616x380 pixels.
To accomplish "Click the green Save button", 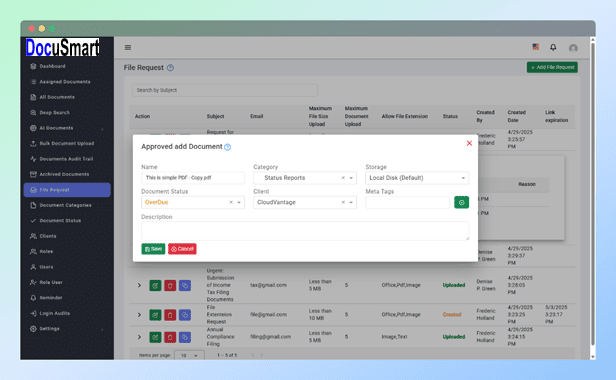I will pyautogui.click(x=153, y=249).
